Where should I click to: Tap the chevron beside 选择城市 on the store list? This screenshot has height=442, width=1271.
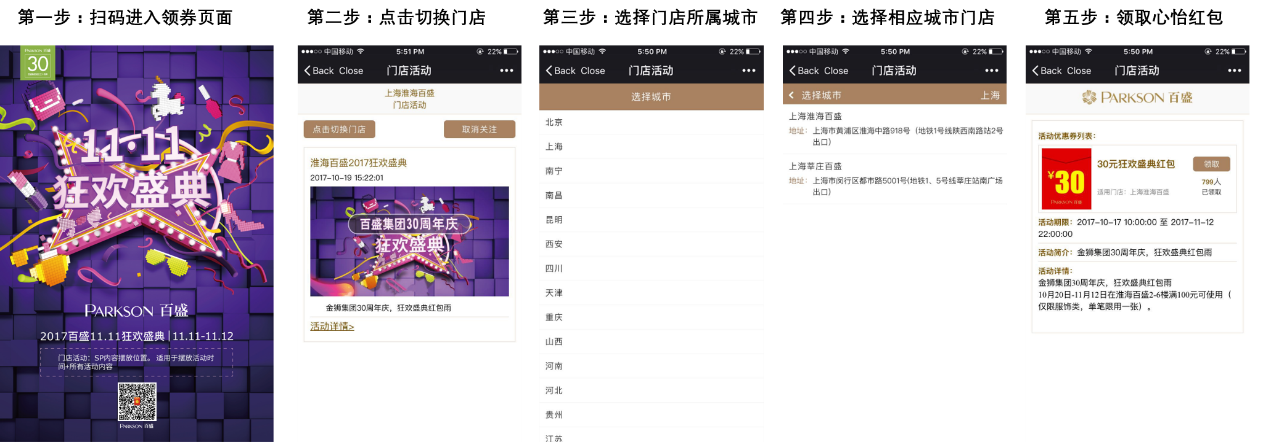(791, 95)
